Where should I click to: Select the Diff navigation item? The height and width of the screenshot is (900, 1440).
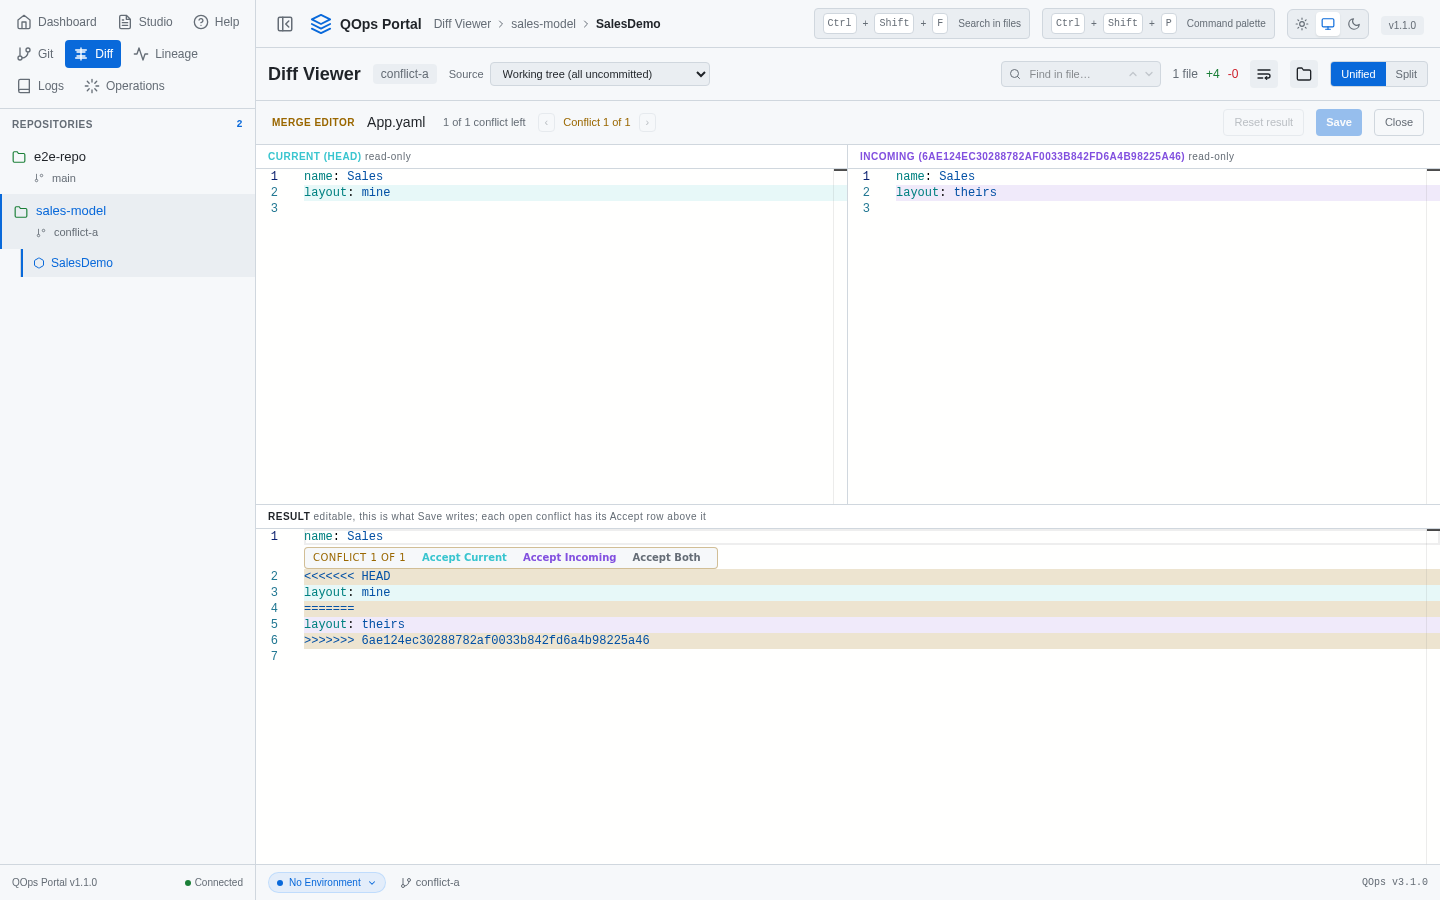93,54
